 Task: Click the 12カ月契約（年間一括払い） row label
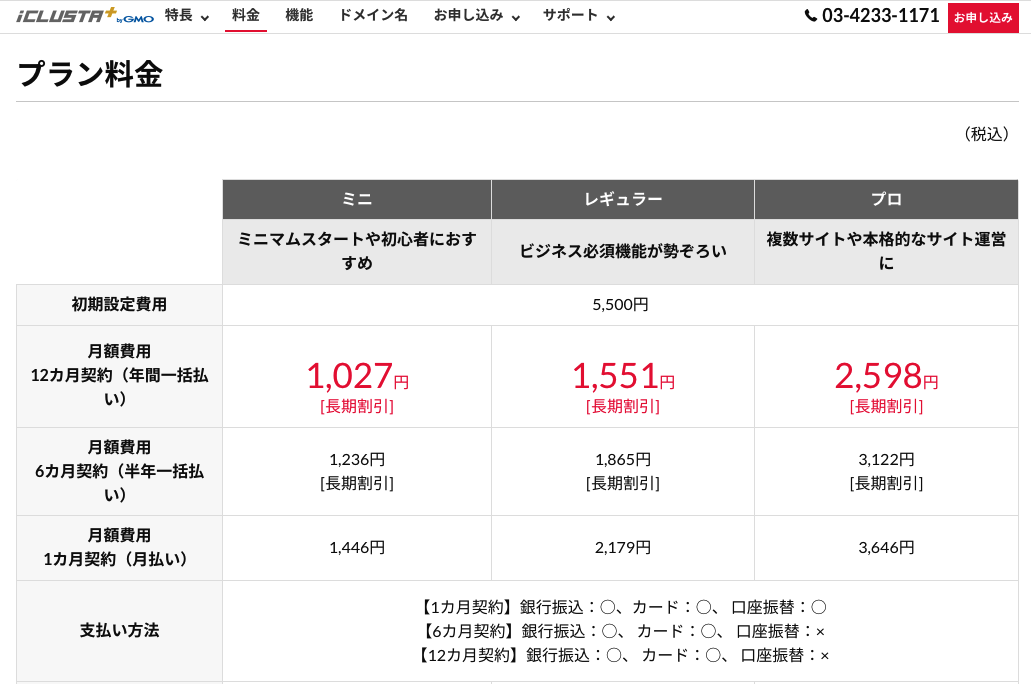[x=119, y=375]
